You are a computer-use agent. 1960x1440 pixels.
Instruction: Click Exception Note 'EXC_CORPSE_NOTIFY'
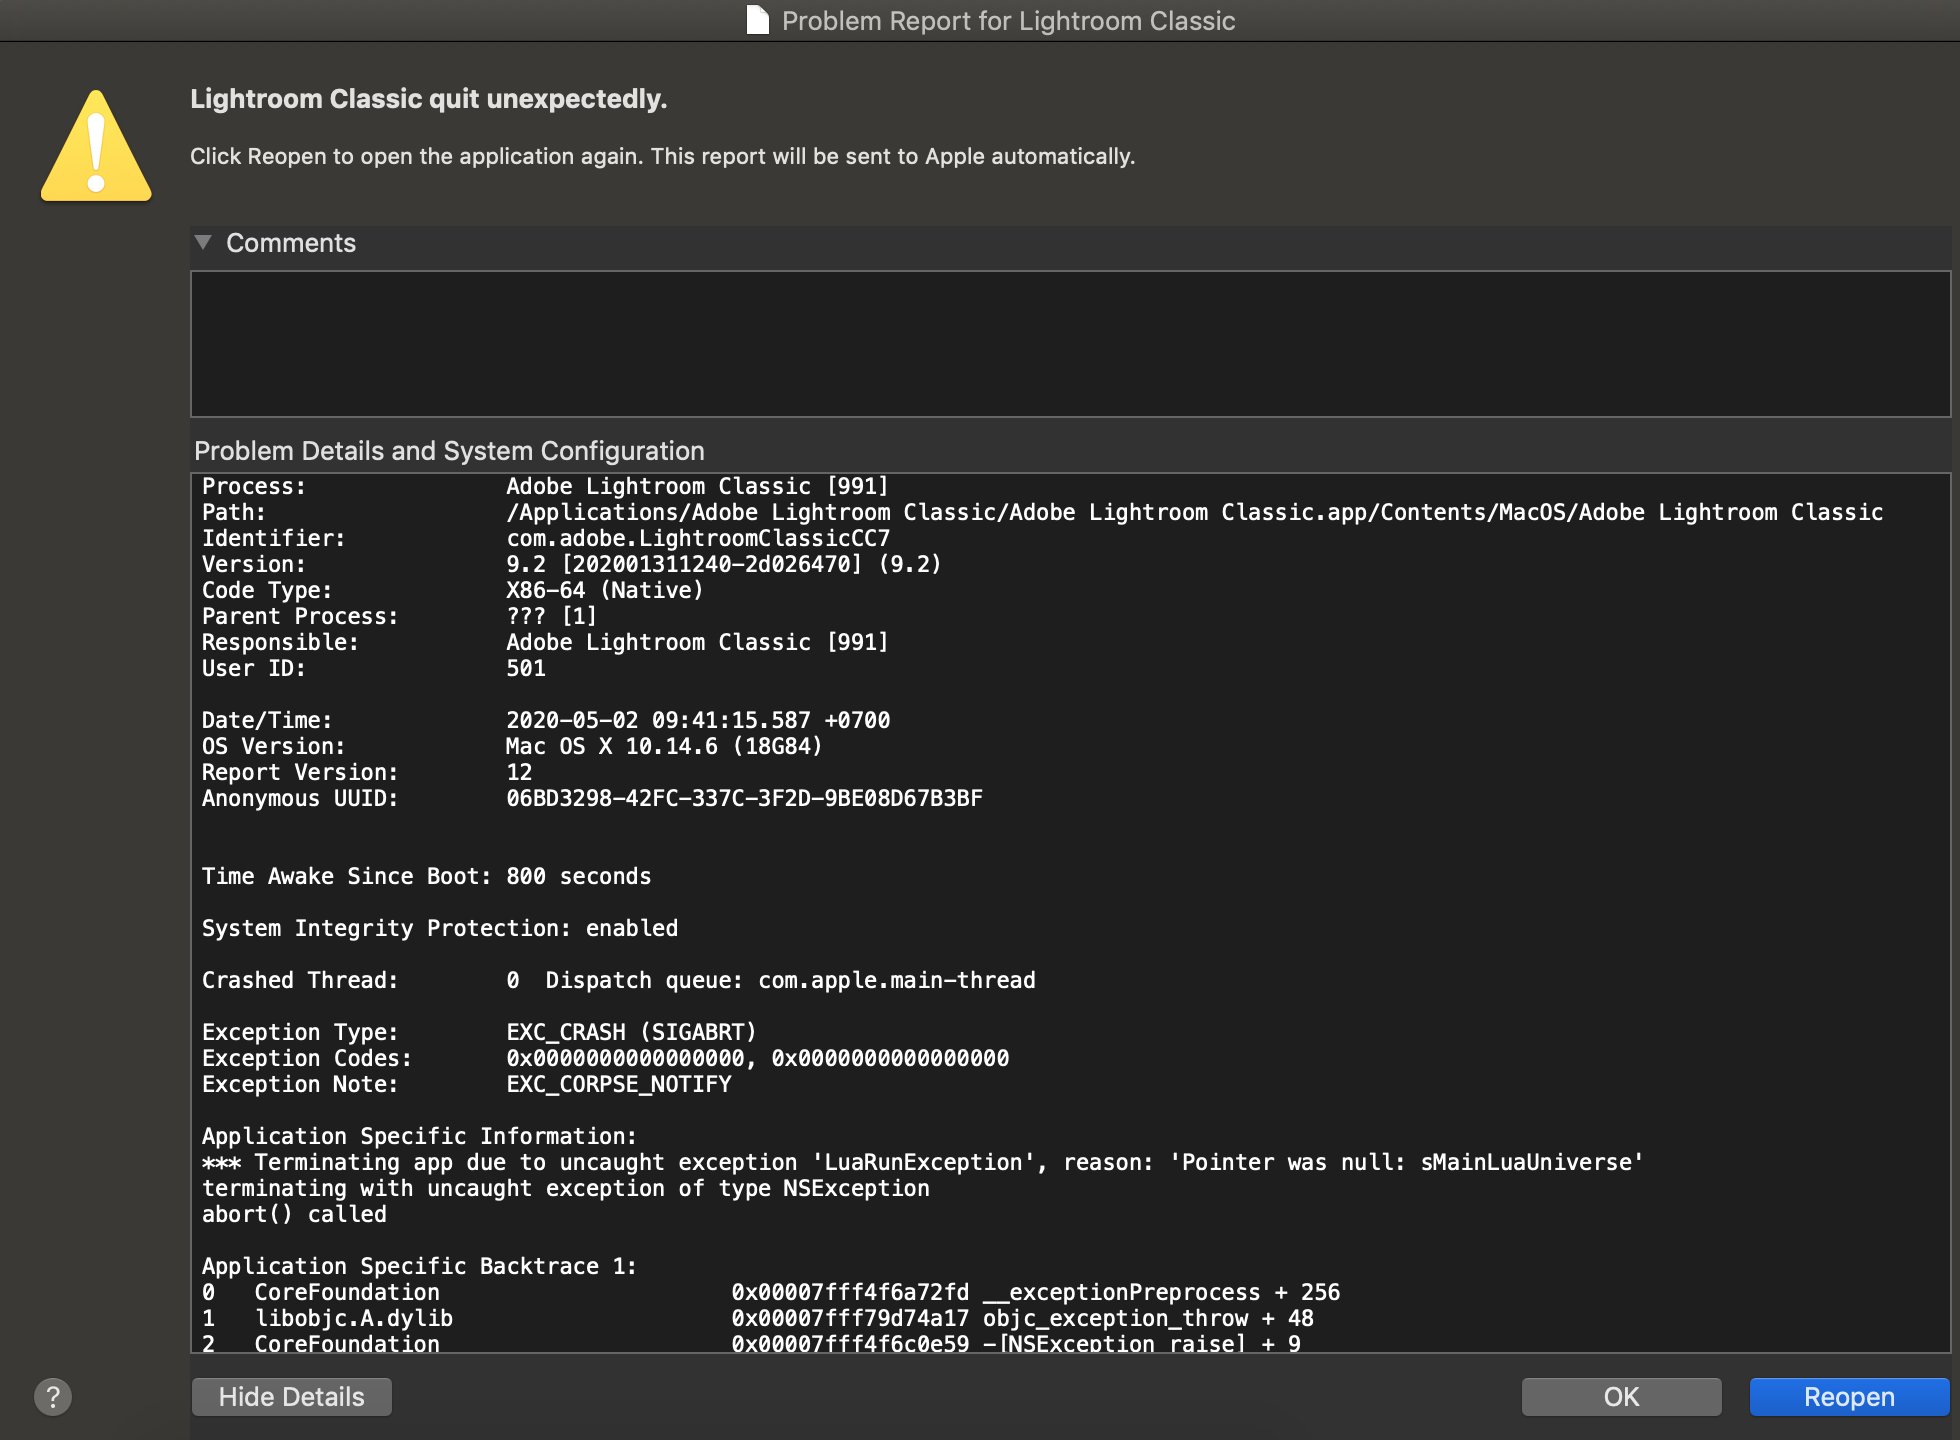(x=618, y=1084)
